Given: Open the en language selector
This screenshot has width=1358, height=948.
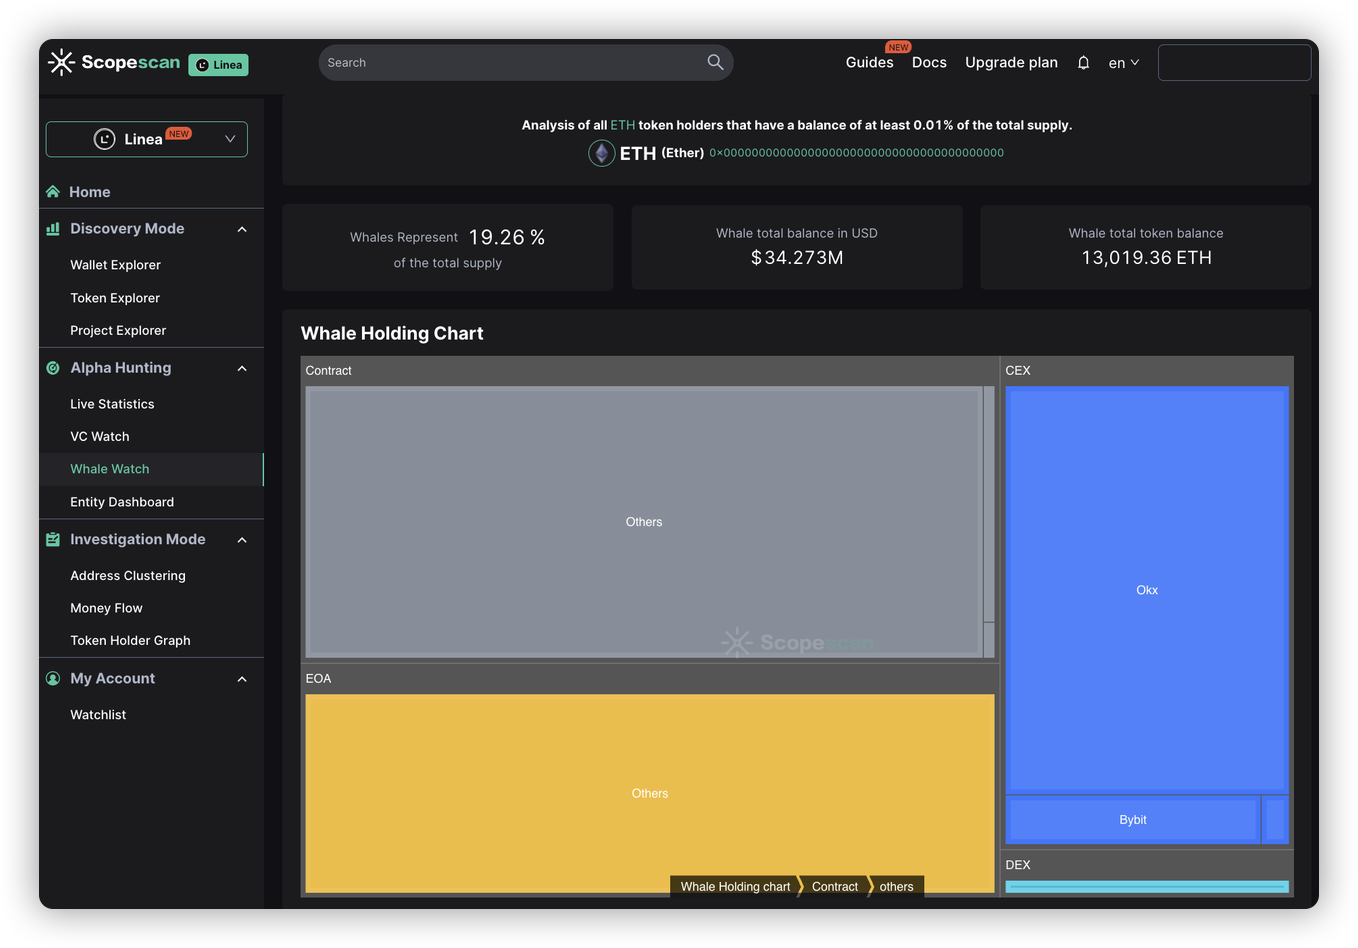Looking at the screenshot, I should coord(1123,63).
